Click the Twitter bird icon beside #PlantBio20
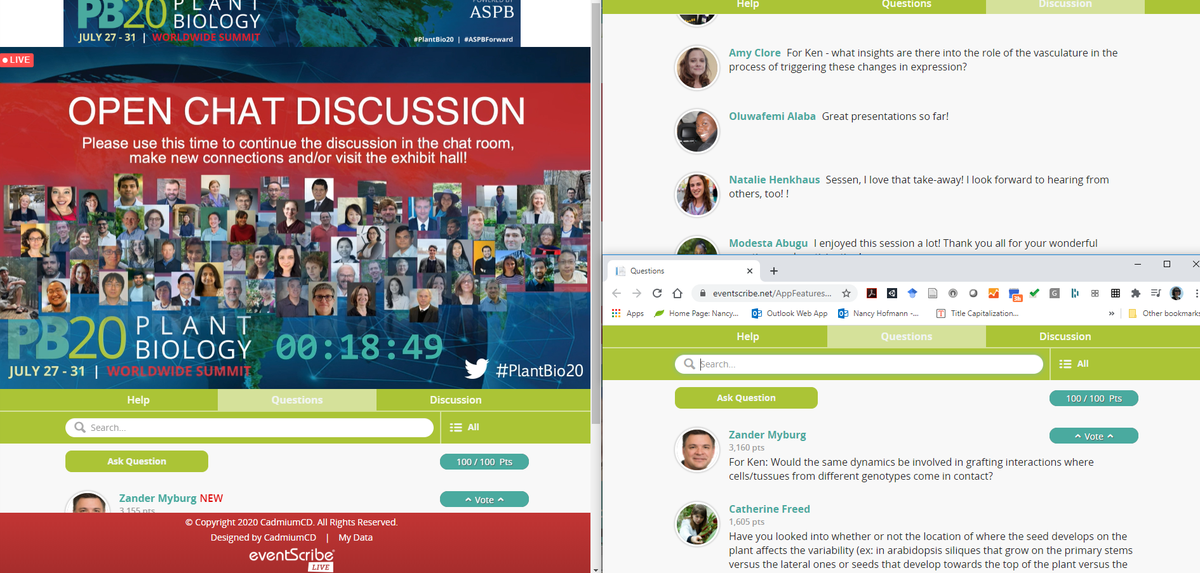The width and height of the screenshot is (1200, 573). click(x=477, y=369)
